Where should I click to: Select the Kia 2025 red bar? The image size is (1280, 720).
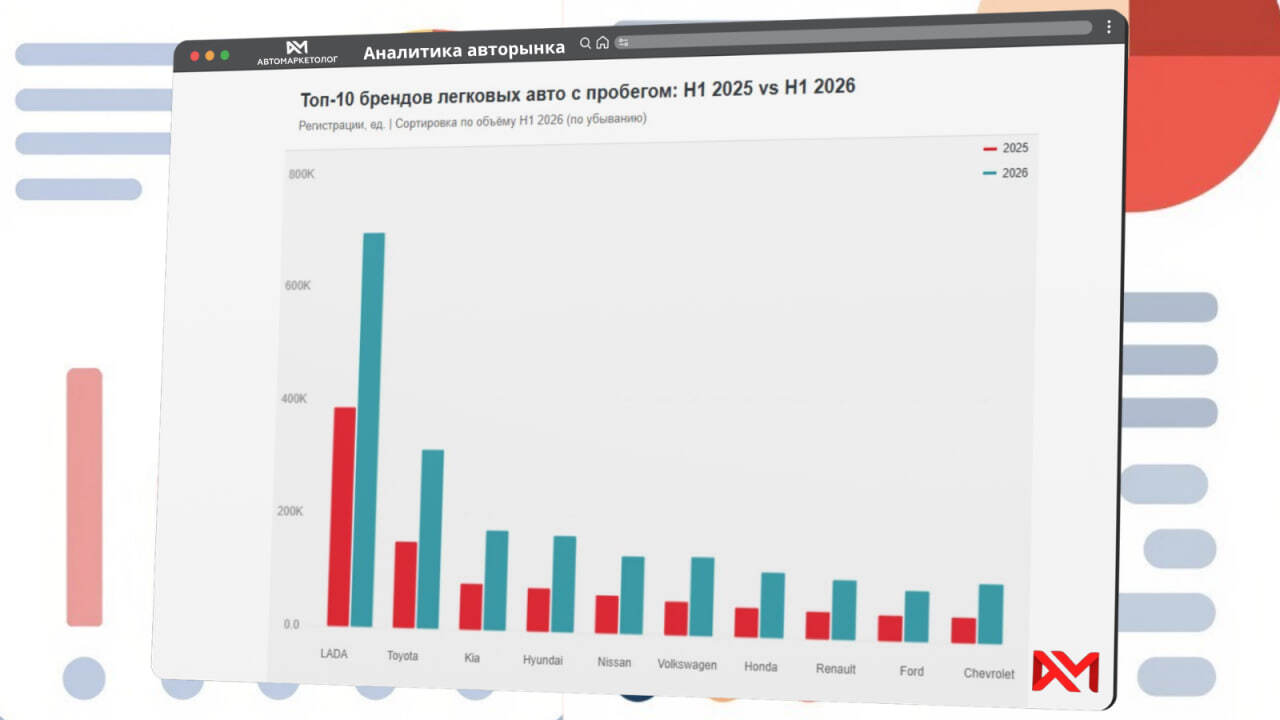click(x=470, y=607)
